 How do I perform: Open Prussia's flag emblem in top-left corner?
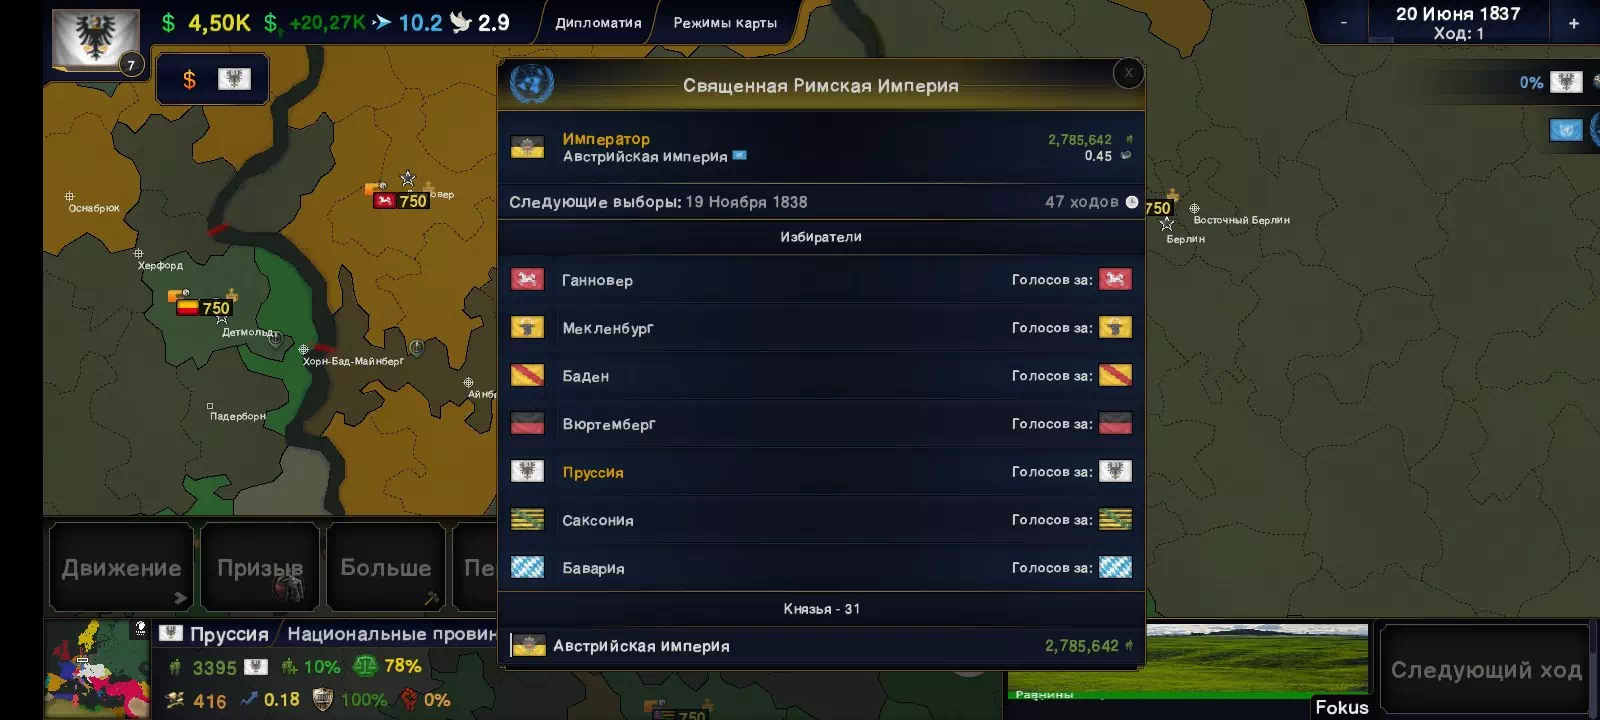[96, 40]
